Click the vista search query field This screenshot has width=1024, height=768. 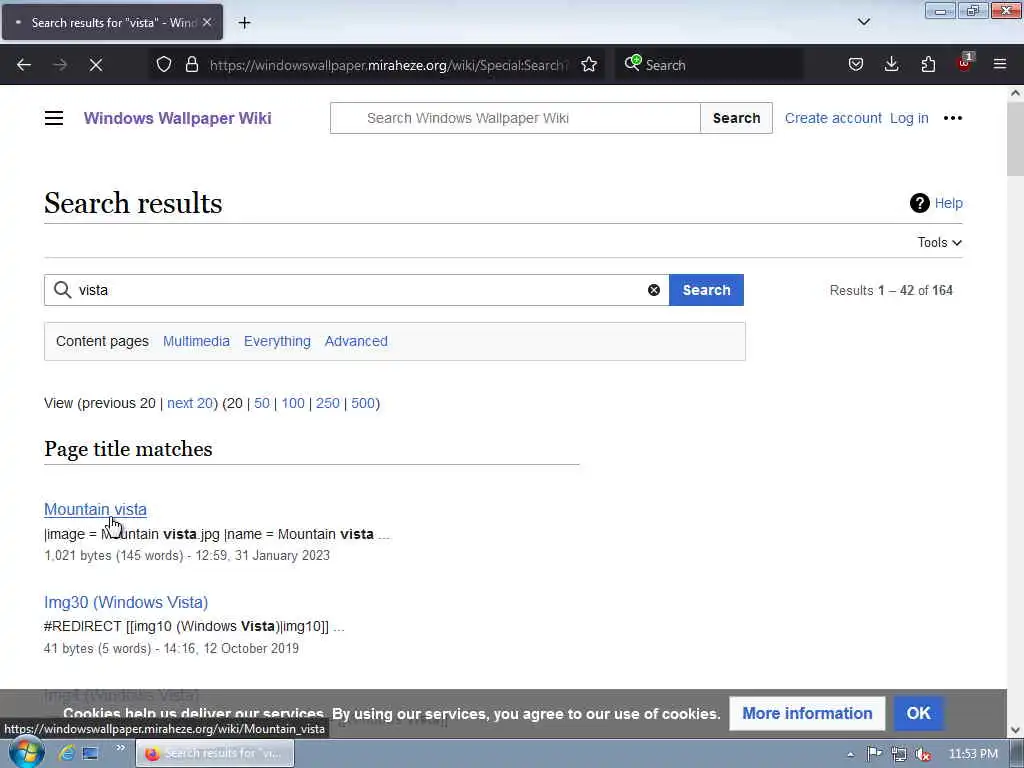(359, 290)
